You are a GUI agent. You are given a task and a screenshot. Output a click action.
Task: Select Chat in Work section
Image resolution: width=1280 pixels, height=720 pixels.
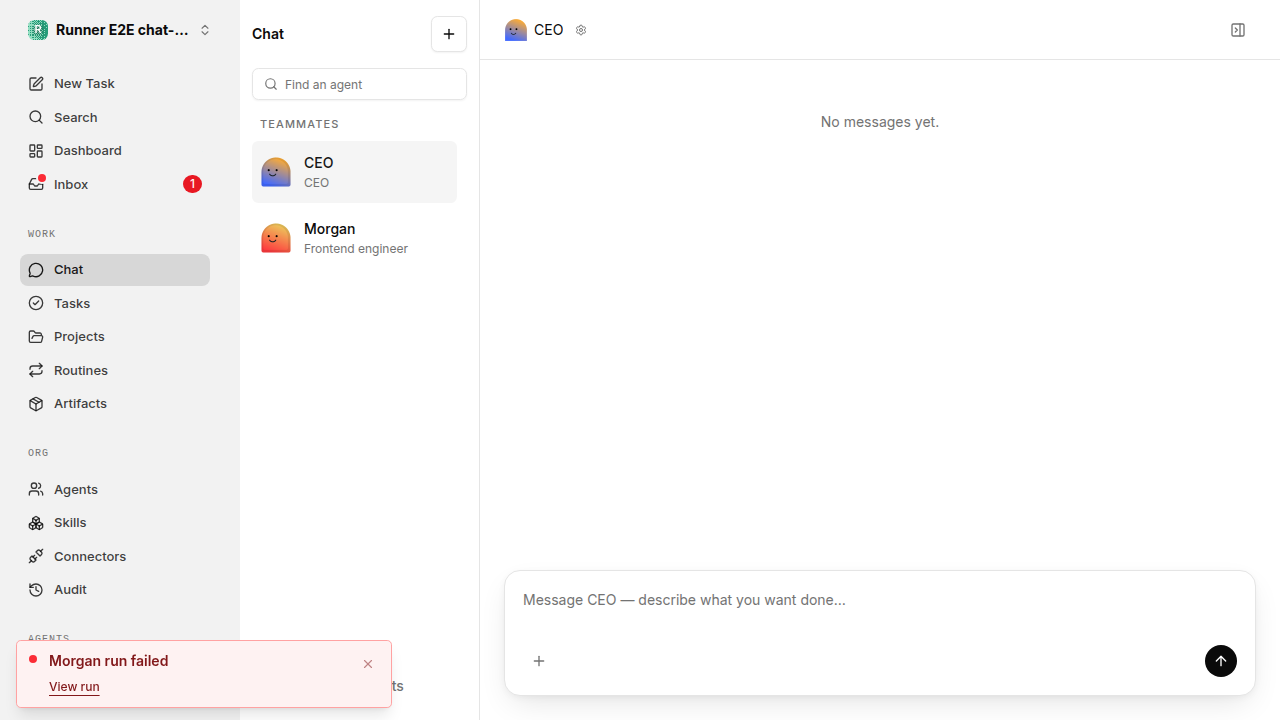[x=115, y=270]
